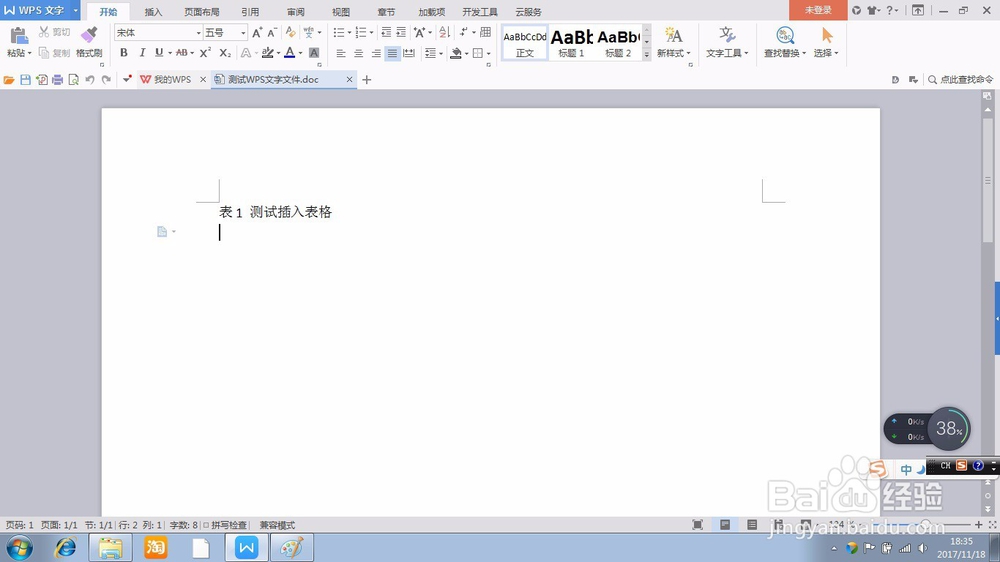Click the font color A swatch

point(290,53)
